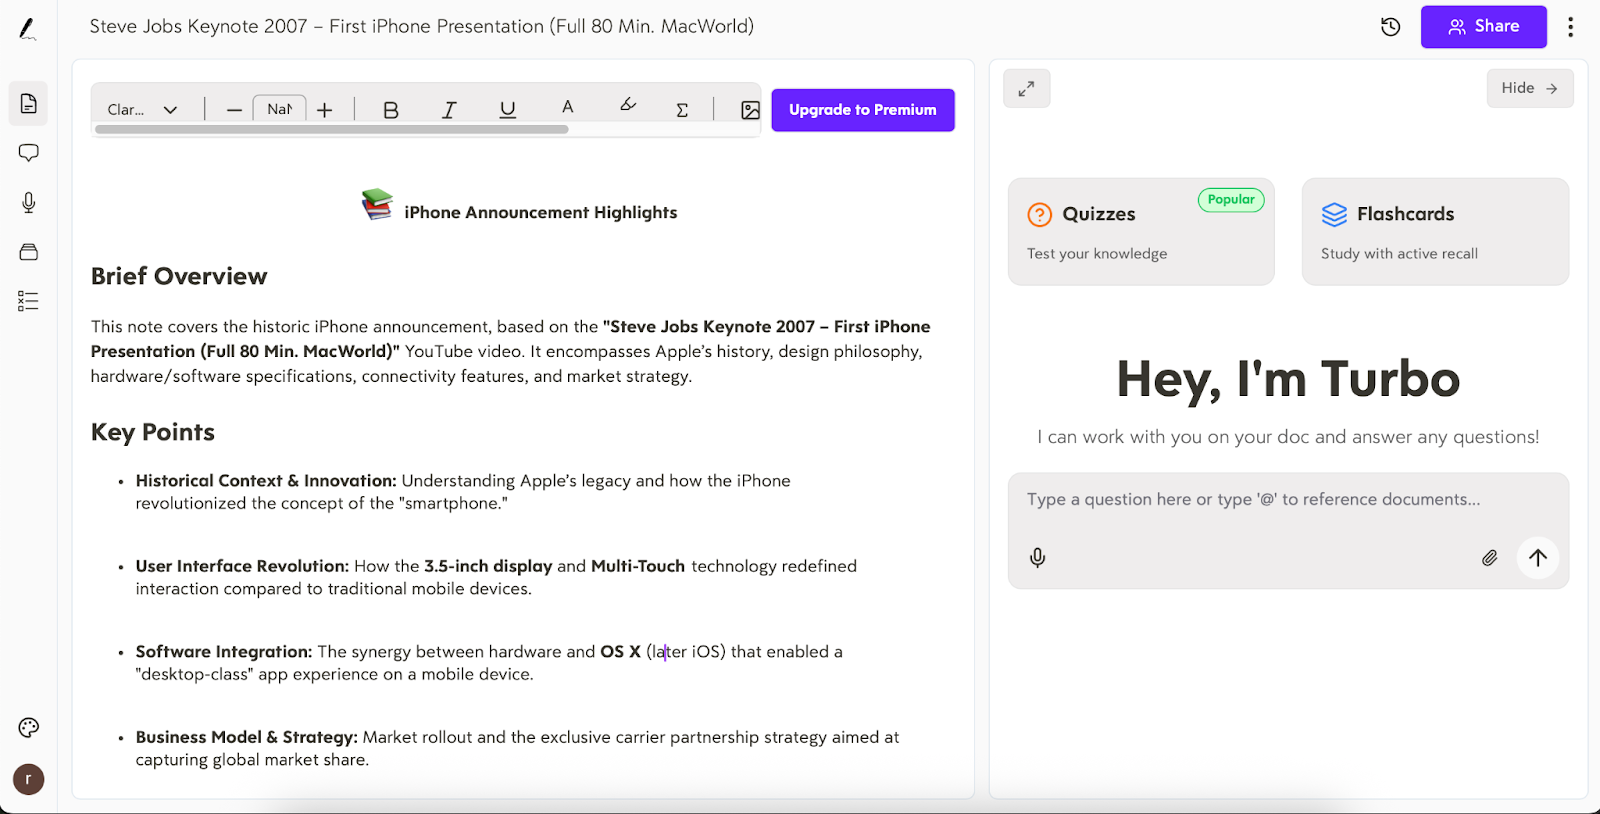Expand the font family dropdown

click(x=143, y=110)
